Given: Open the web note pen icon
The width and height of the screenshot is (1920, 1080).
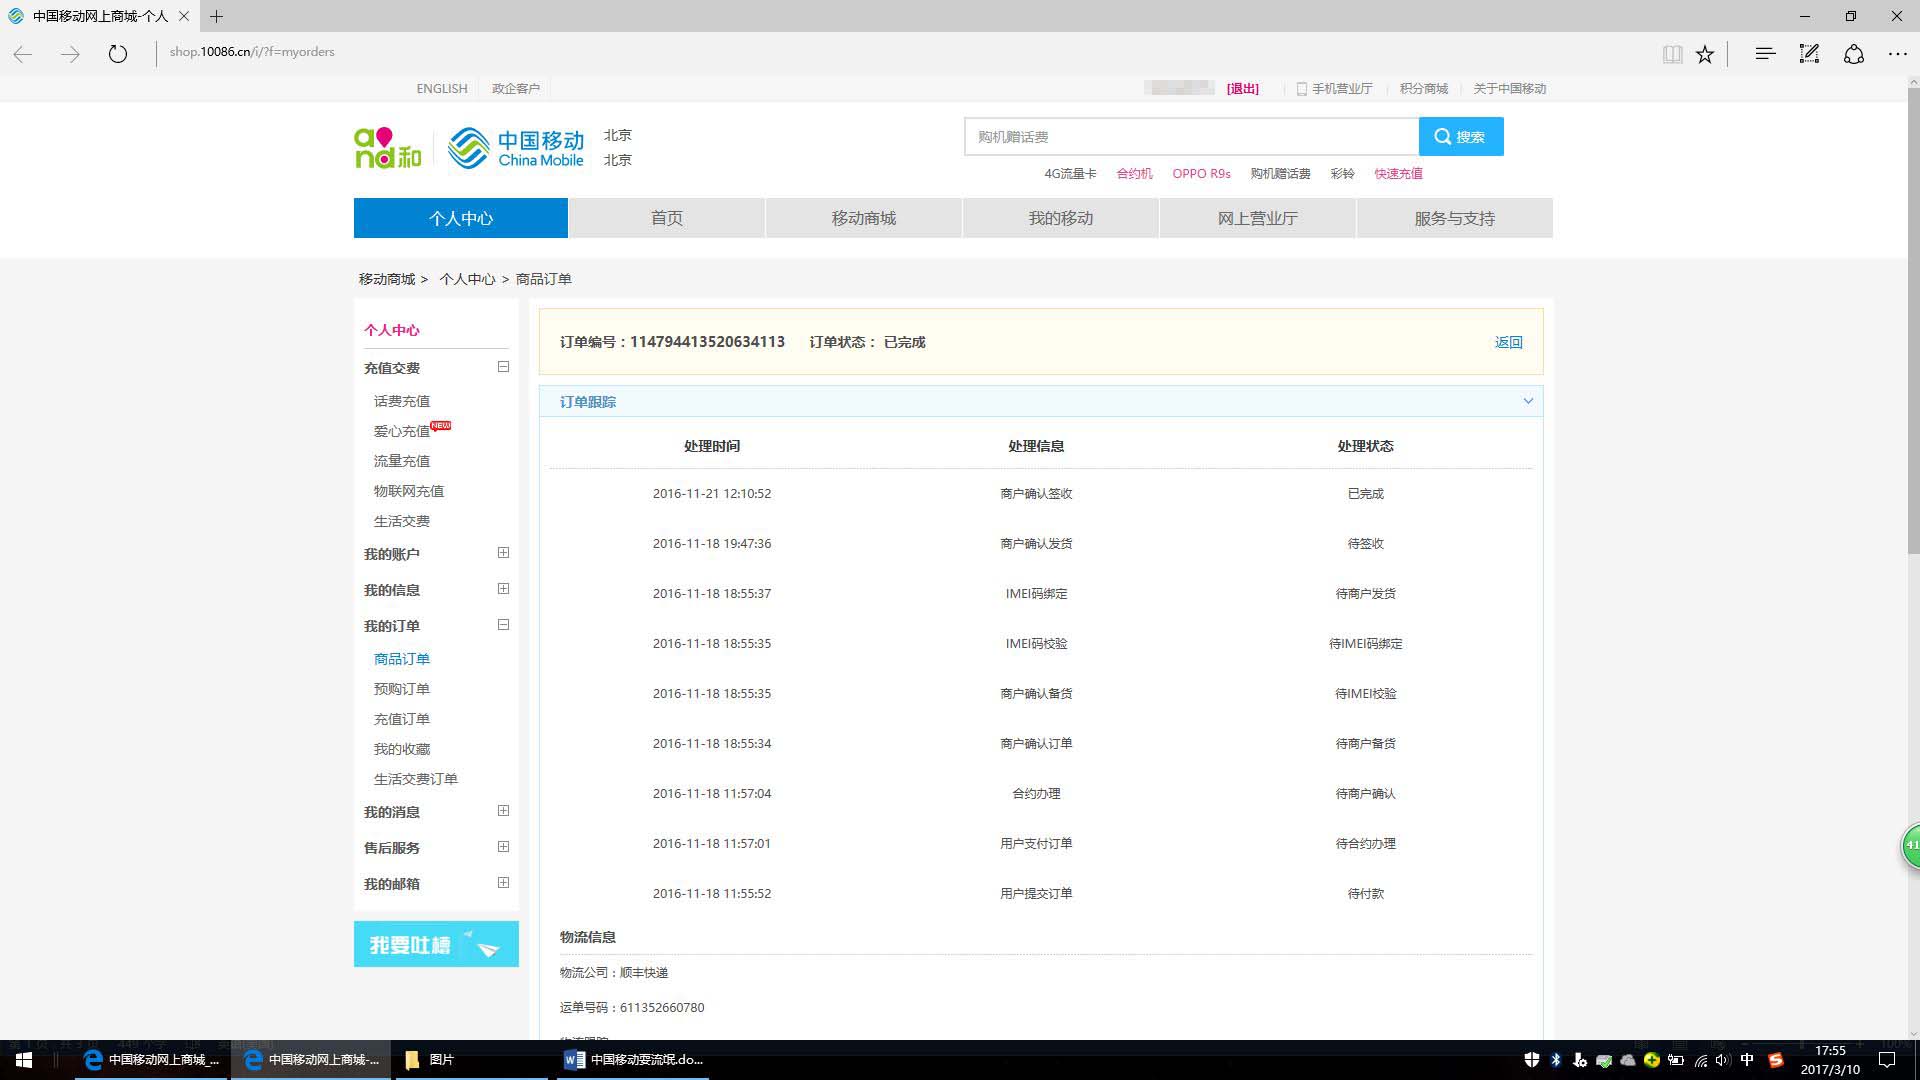Looking at the screenshot, I should (x=1809, y=54).
